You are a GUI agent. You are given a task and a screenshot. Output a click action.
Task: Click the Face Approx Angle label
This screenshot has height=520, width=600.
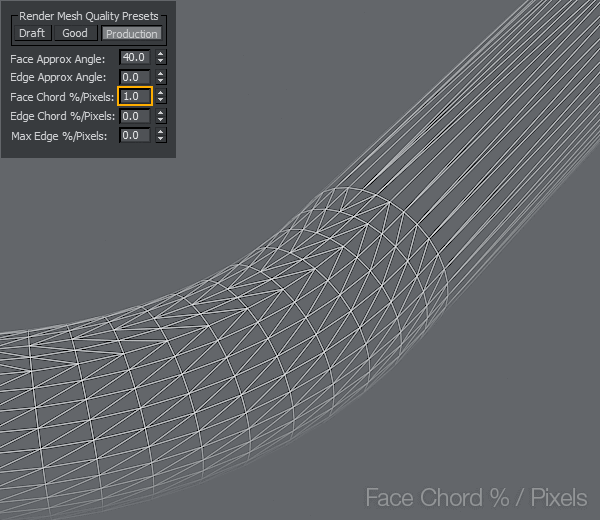tap(57, 59)
